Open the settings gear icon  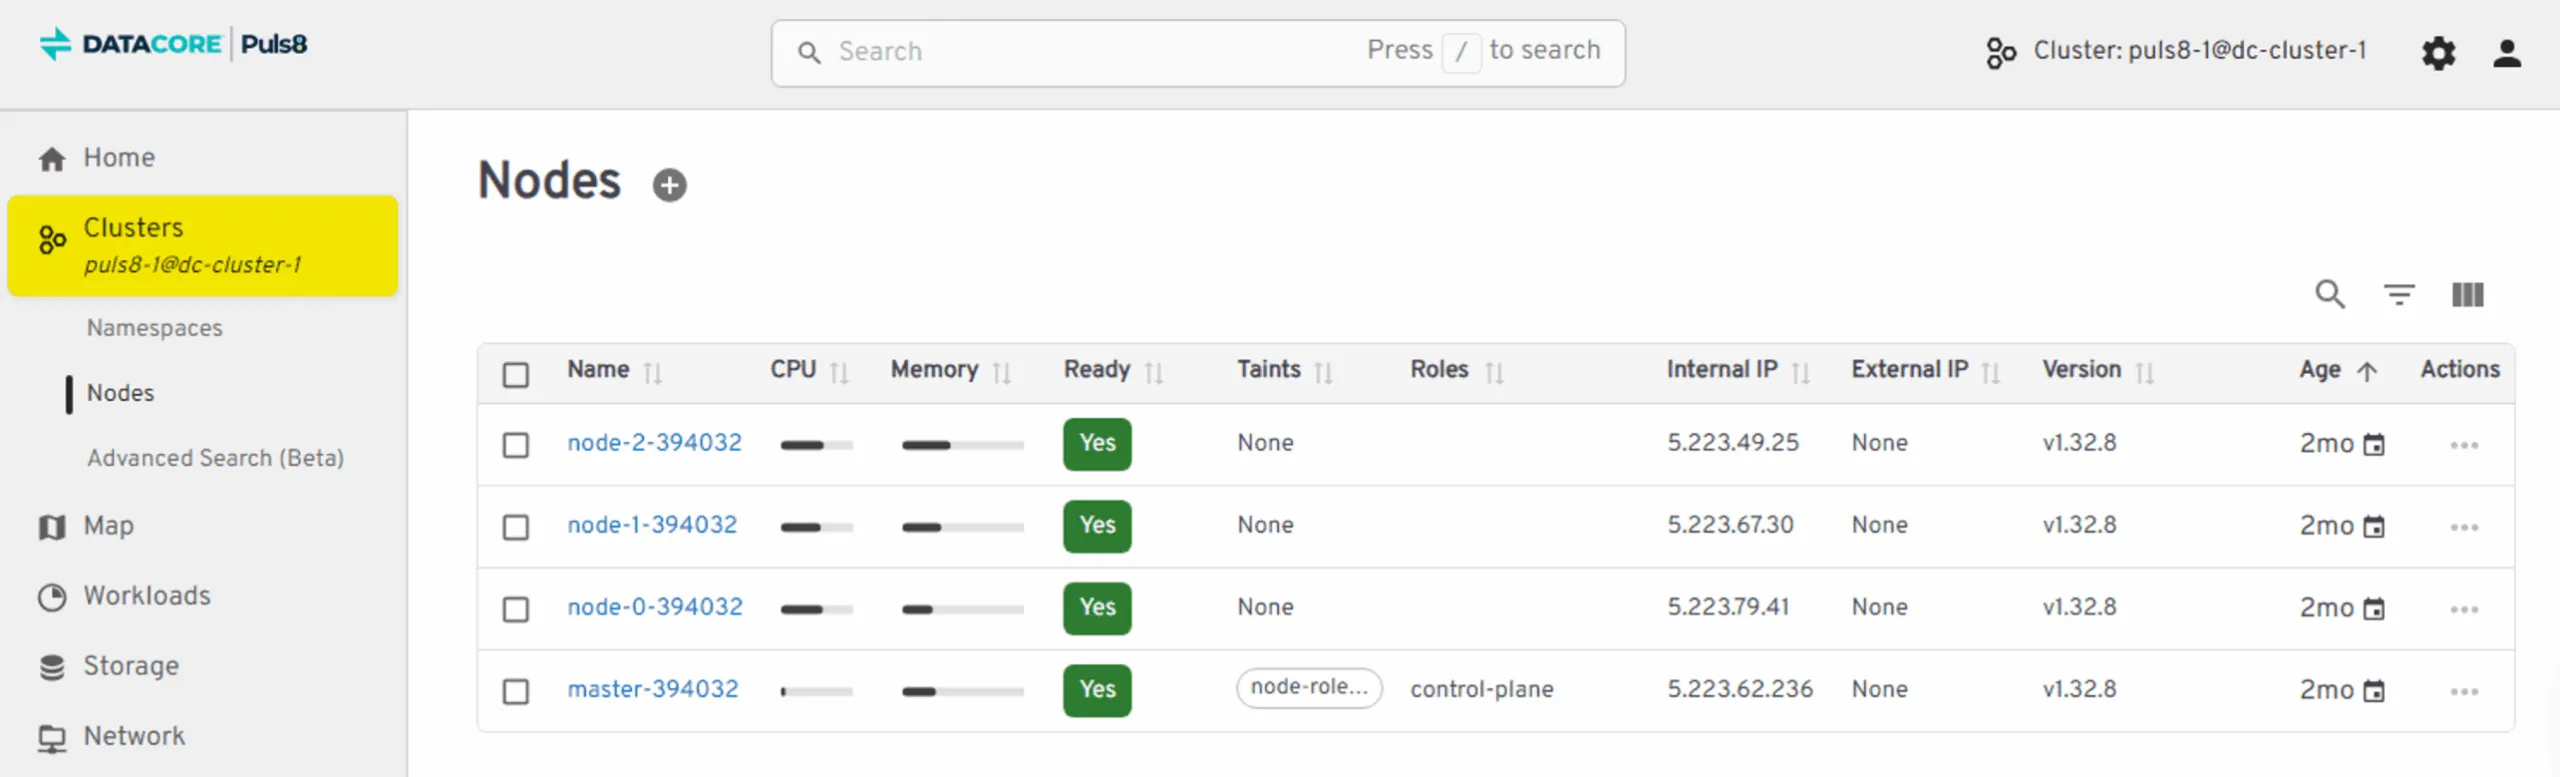coord(2438,53)
